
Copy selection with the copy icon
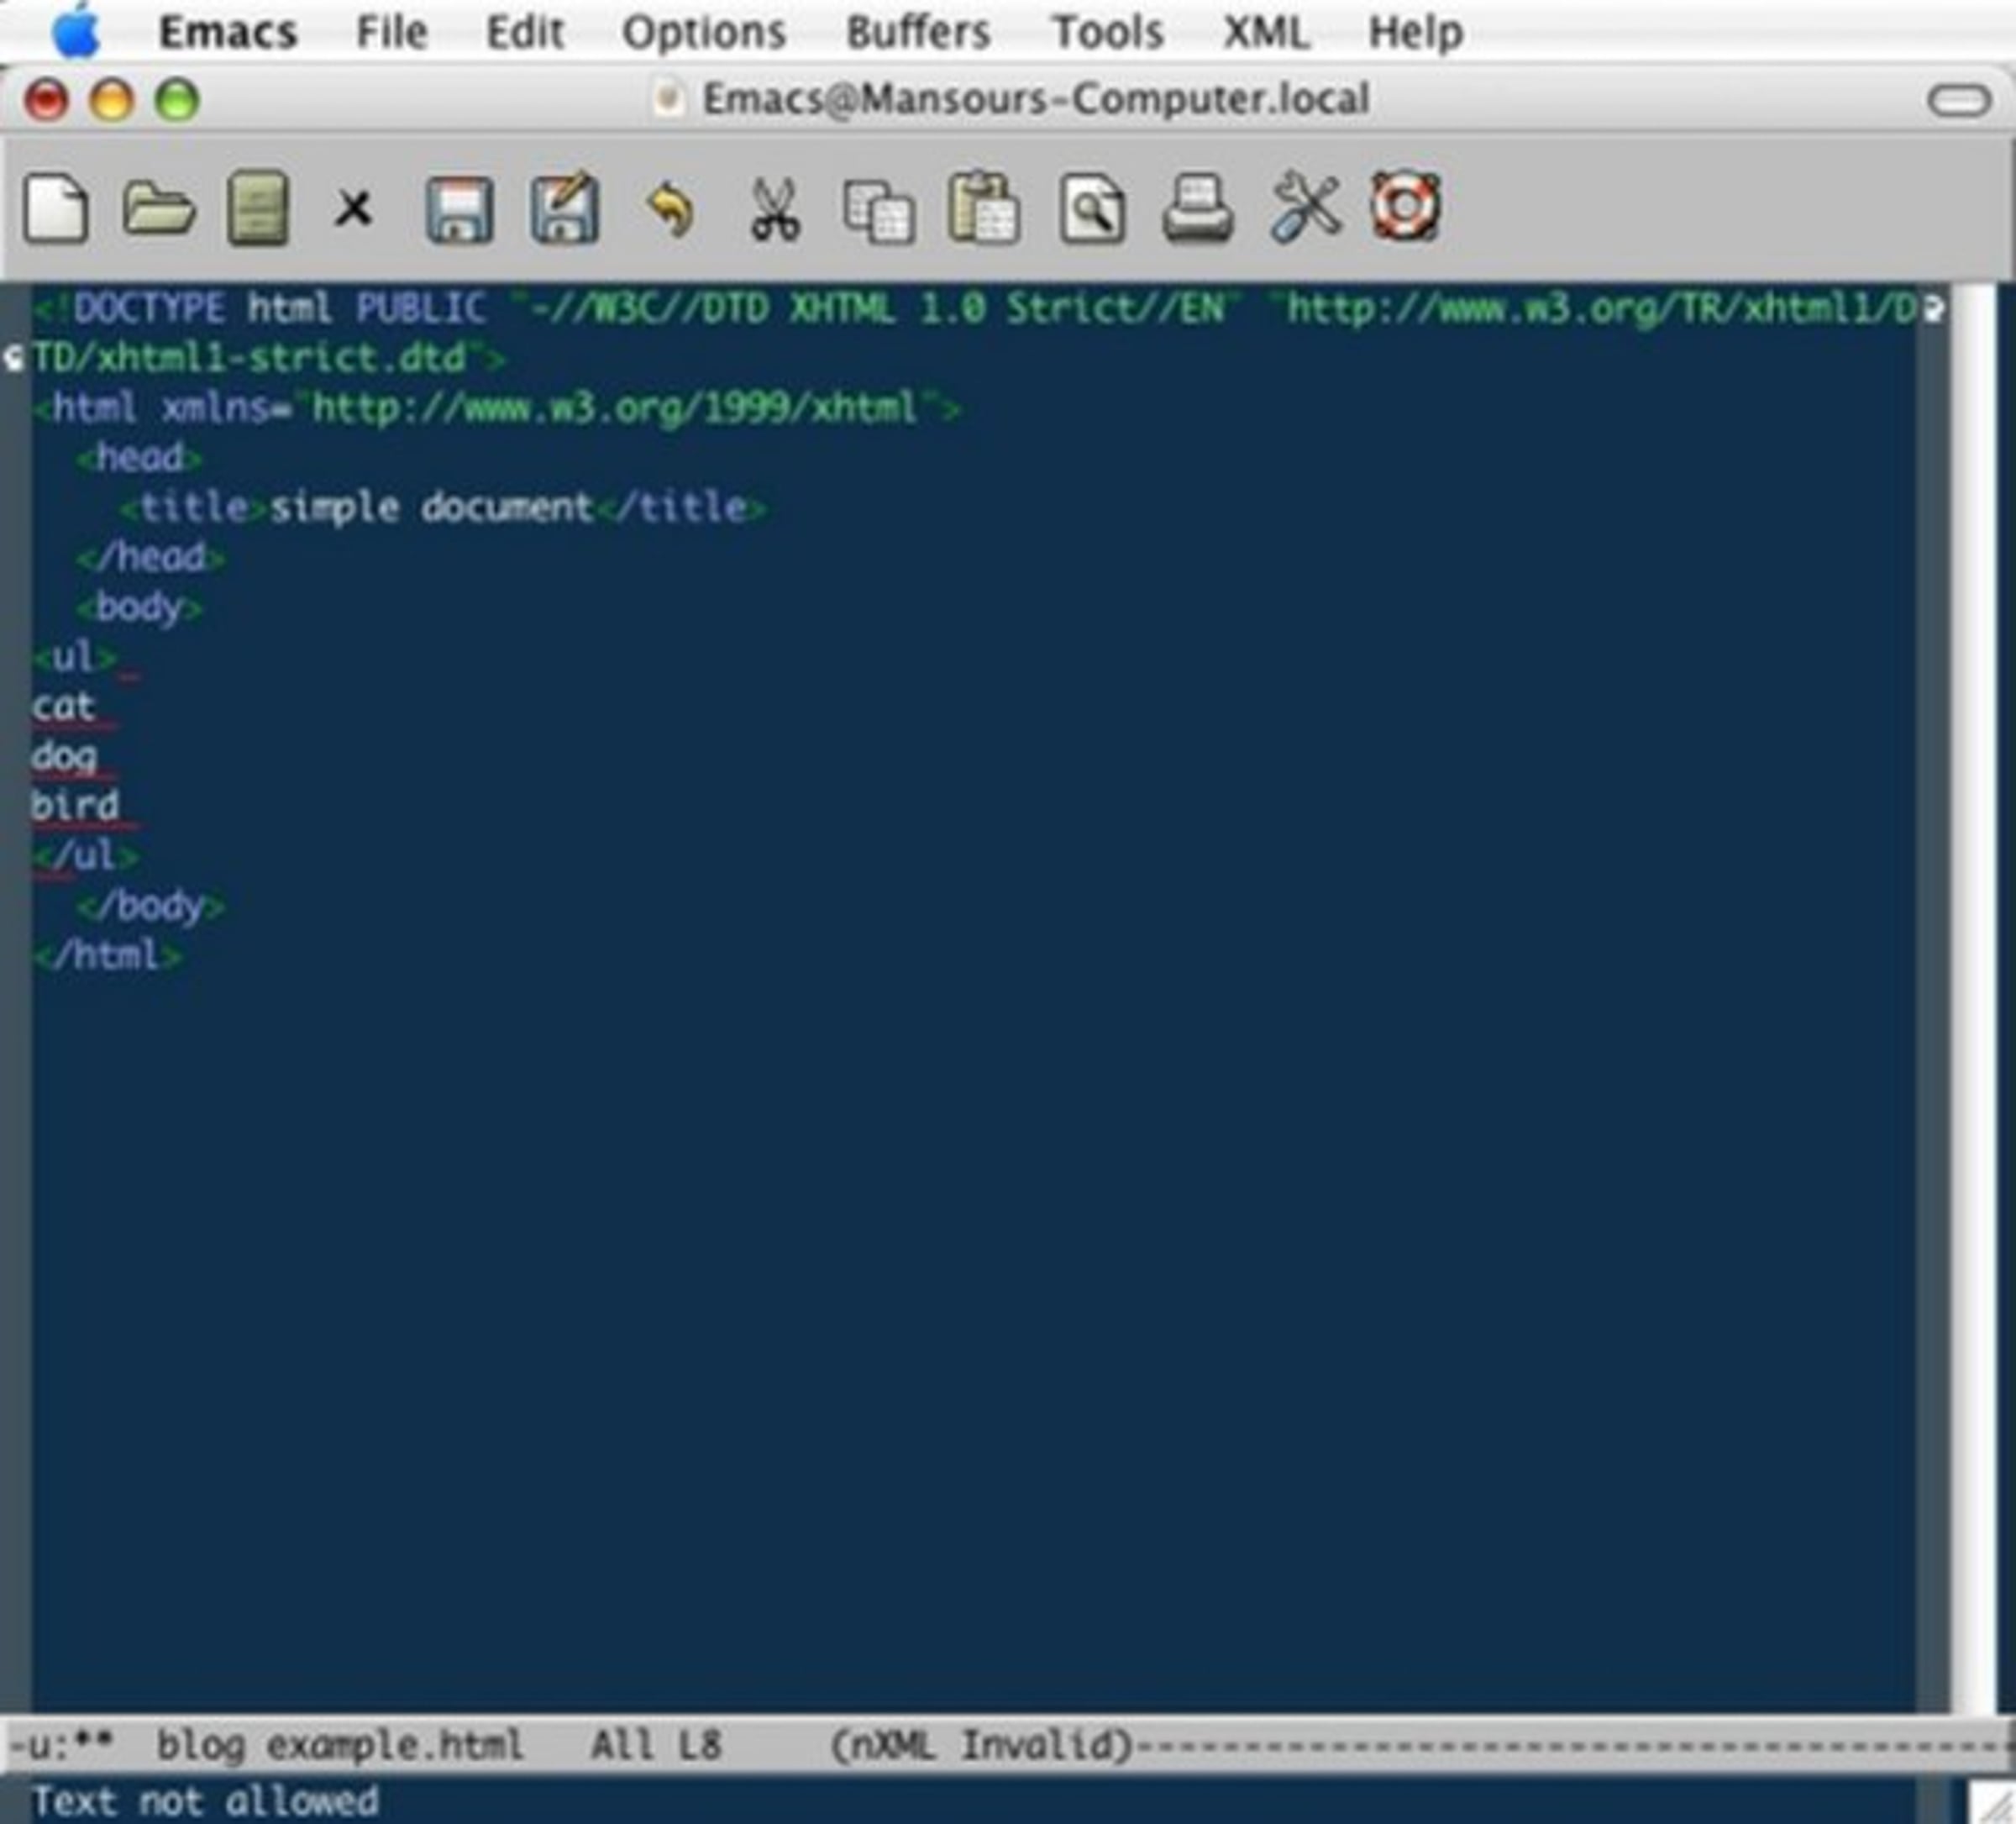tap(879, 211)
